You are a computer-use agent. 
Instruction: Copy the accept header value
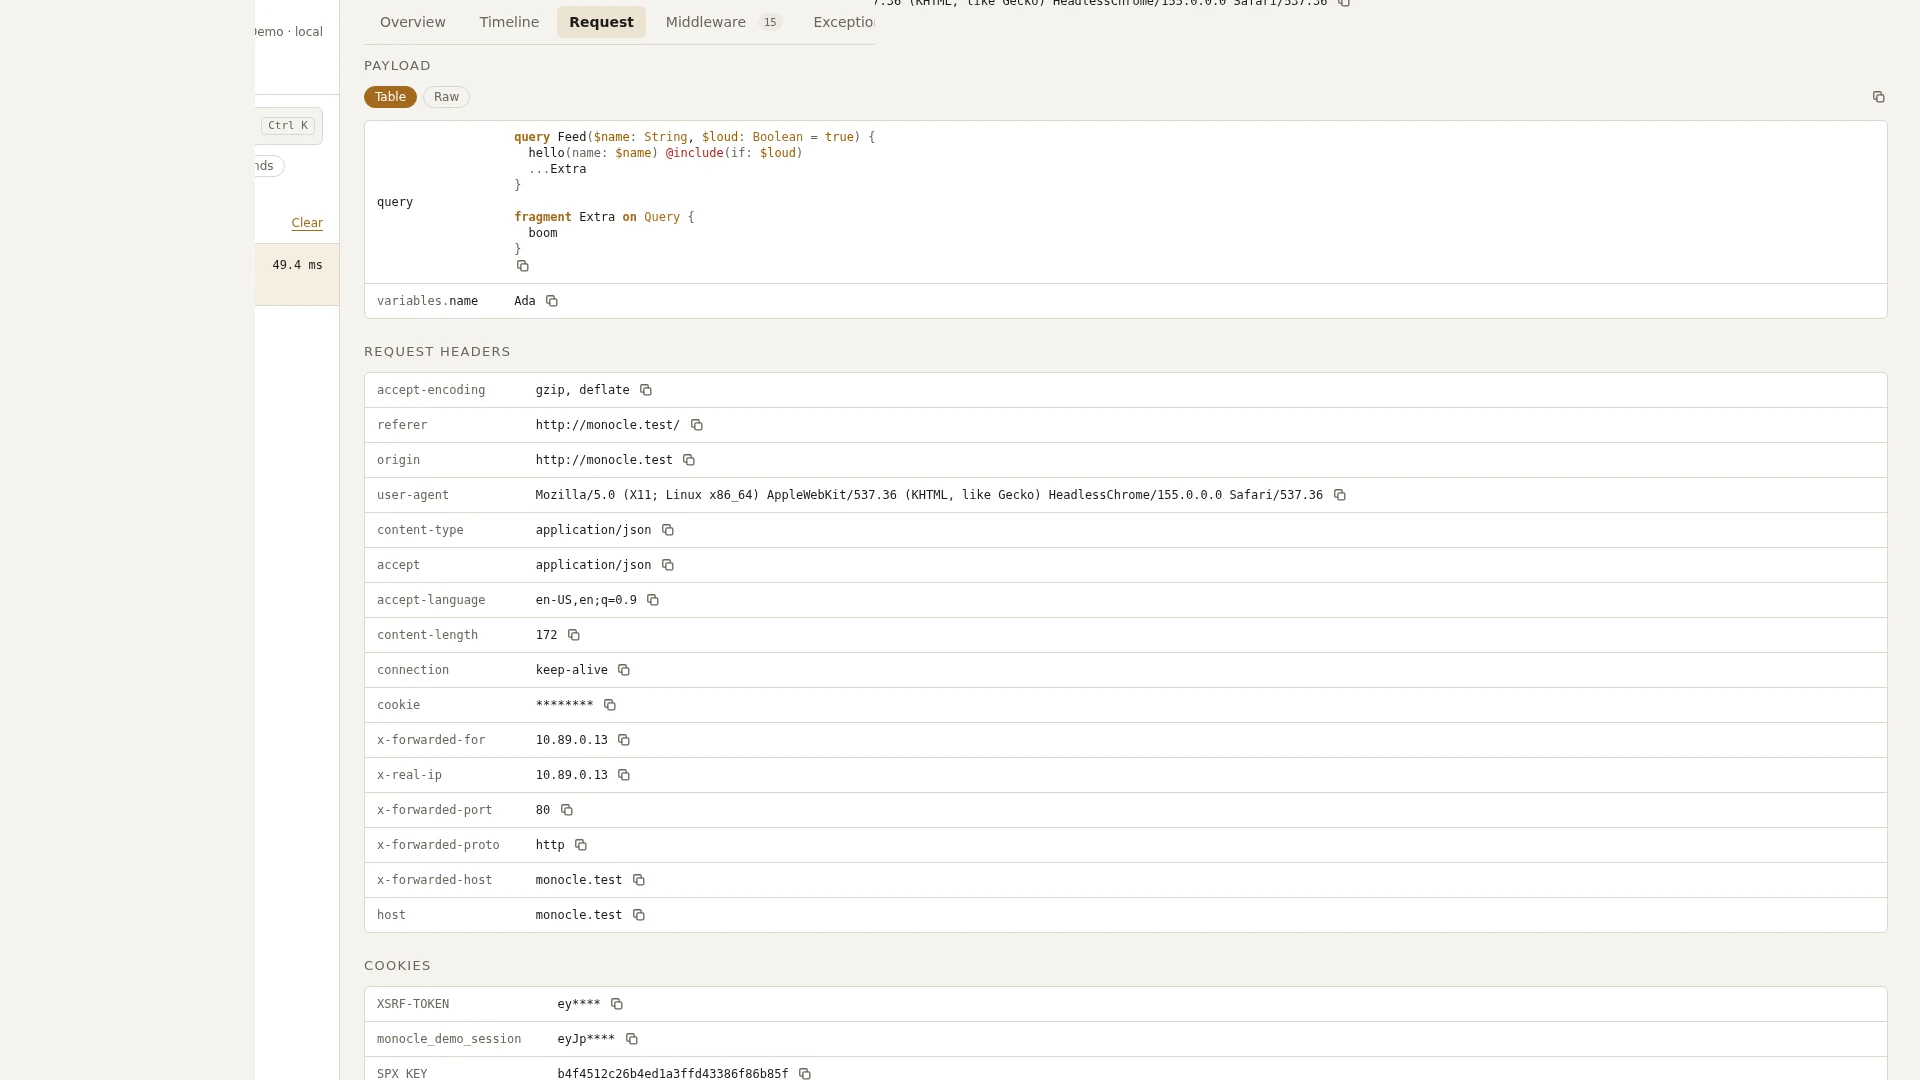coord(667,565)
